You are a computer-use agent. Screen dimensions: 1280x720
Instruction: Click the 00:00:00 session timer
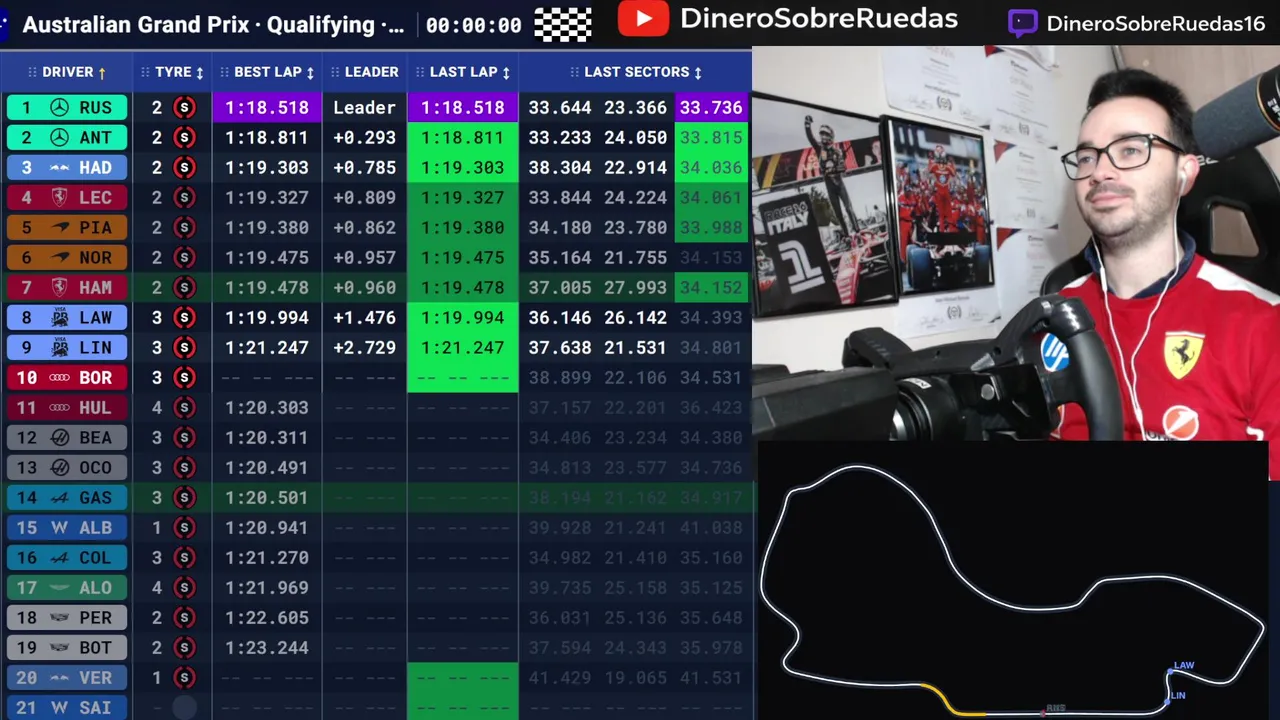(x=473, y=25)
